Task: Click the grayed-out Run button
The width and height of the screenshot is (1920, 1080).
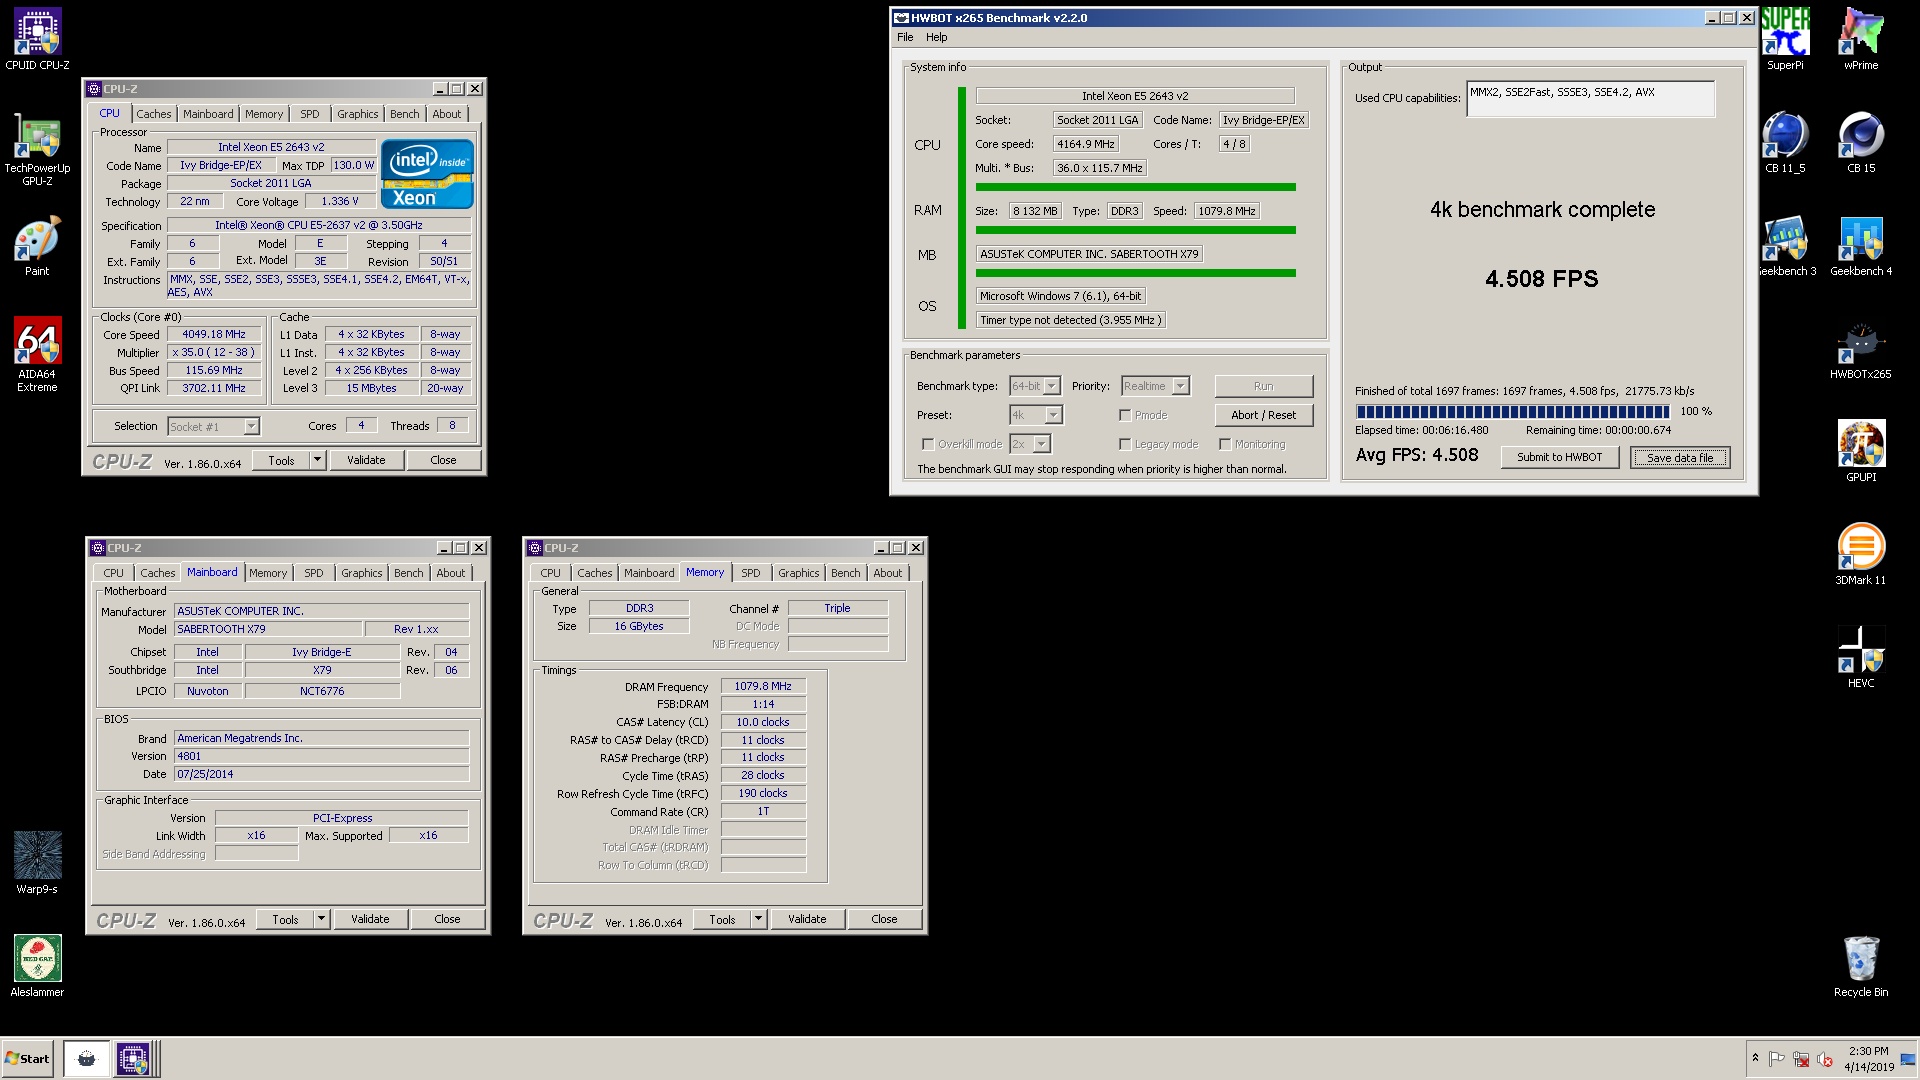Action: click(1264, 386)
